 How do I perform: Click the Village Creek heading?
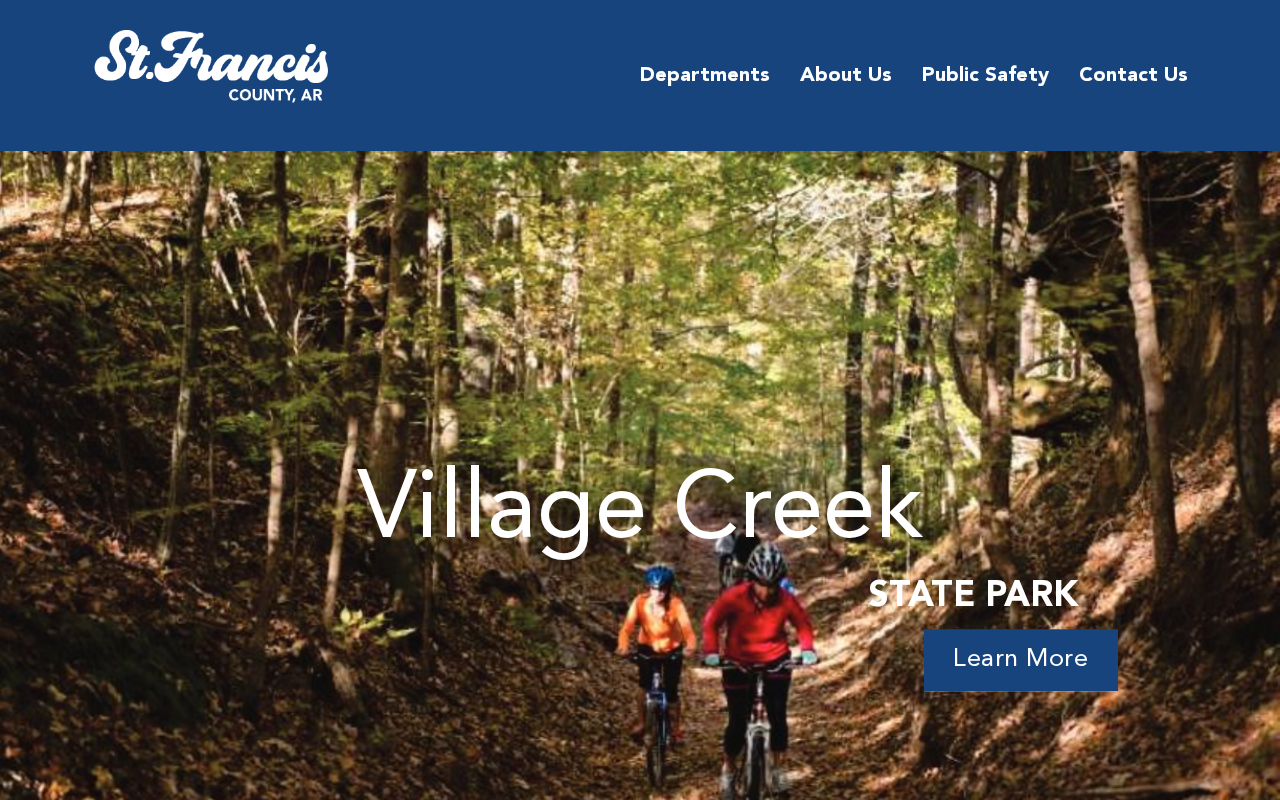pos(640,506)
